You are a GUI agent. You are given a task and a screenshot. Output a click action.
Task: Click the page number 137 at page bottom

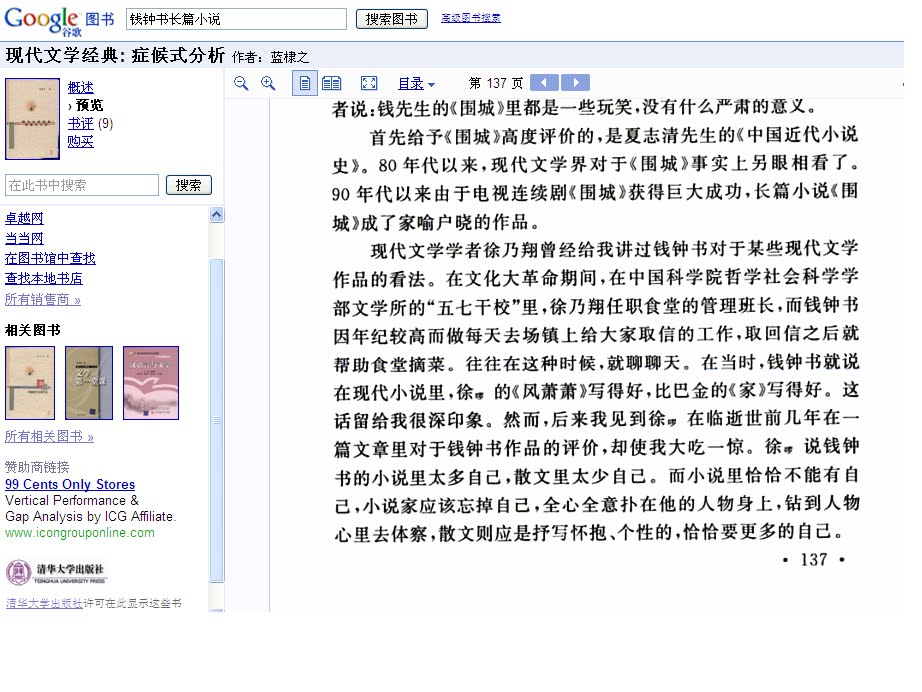pos(814,560)
